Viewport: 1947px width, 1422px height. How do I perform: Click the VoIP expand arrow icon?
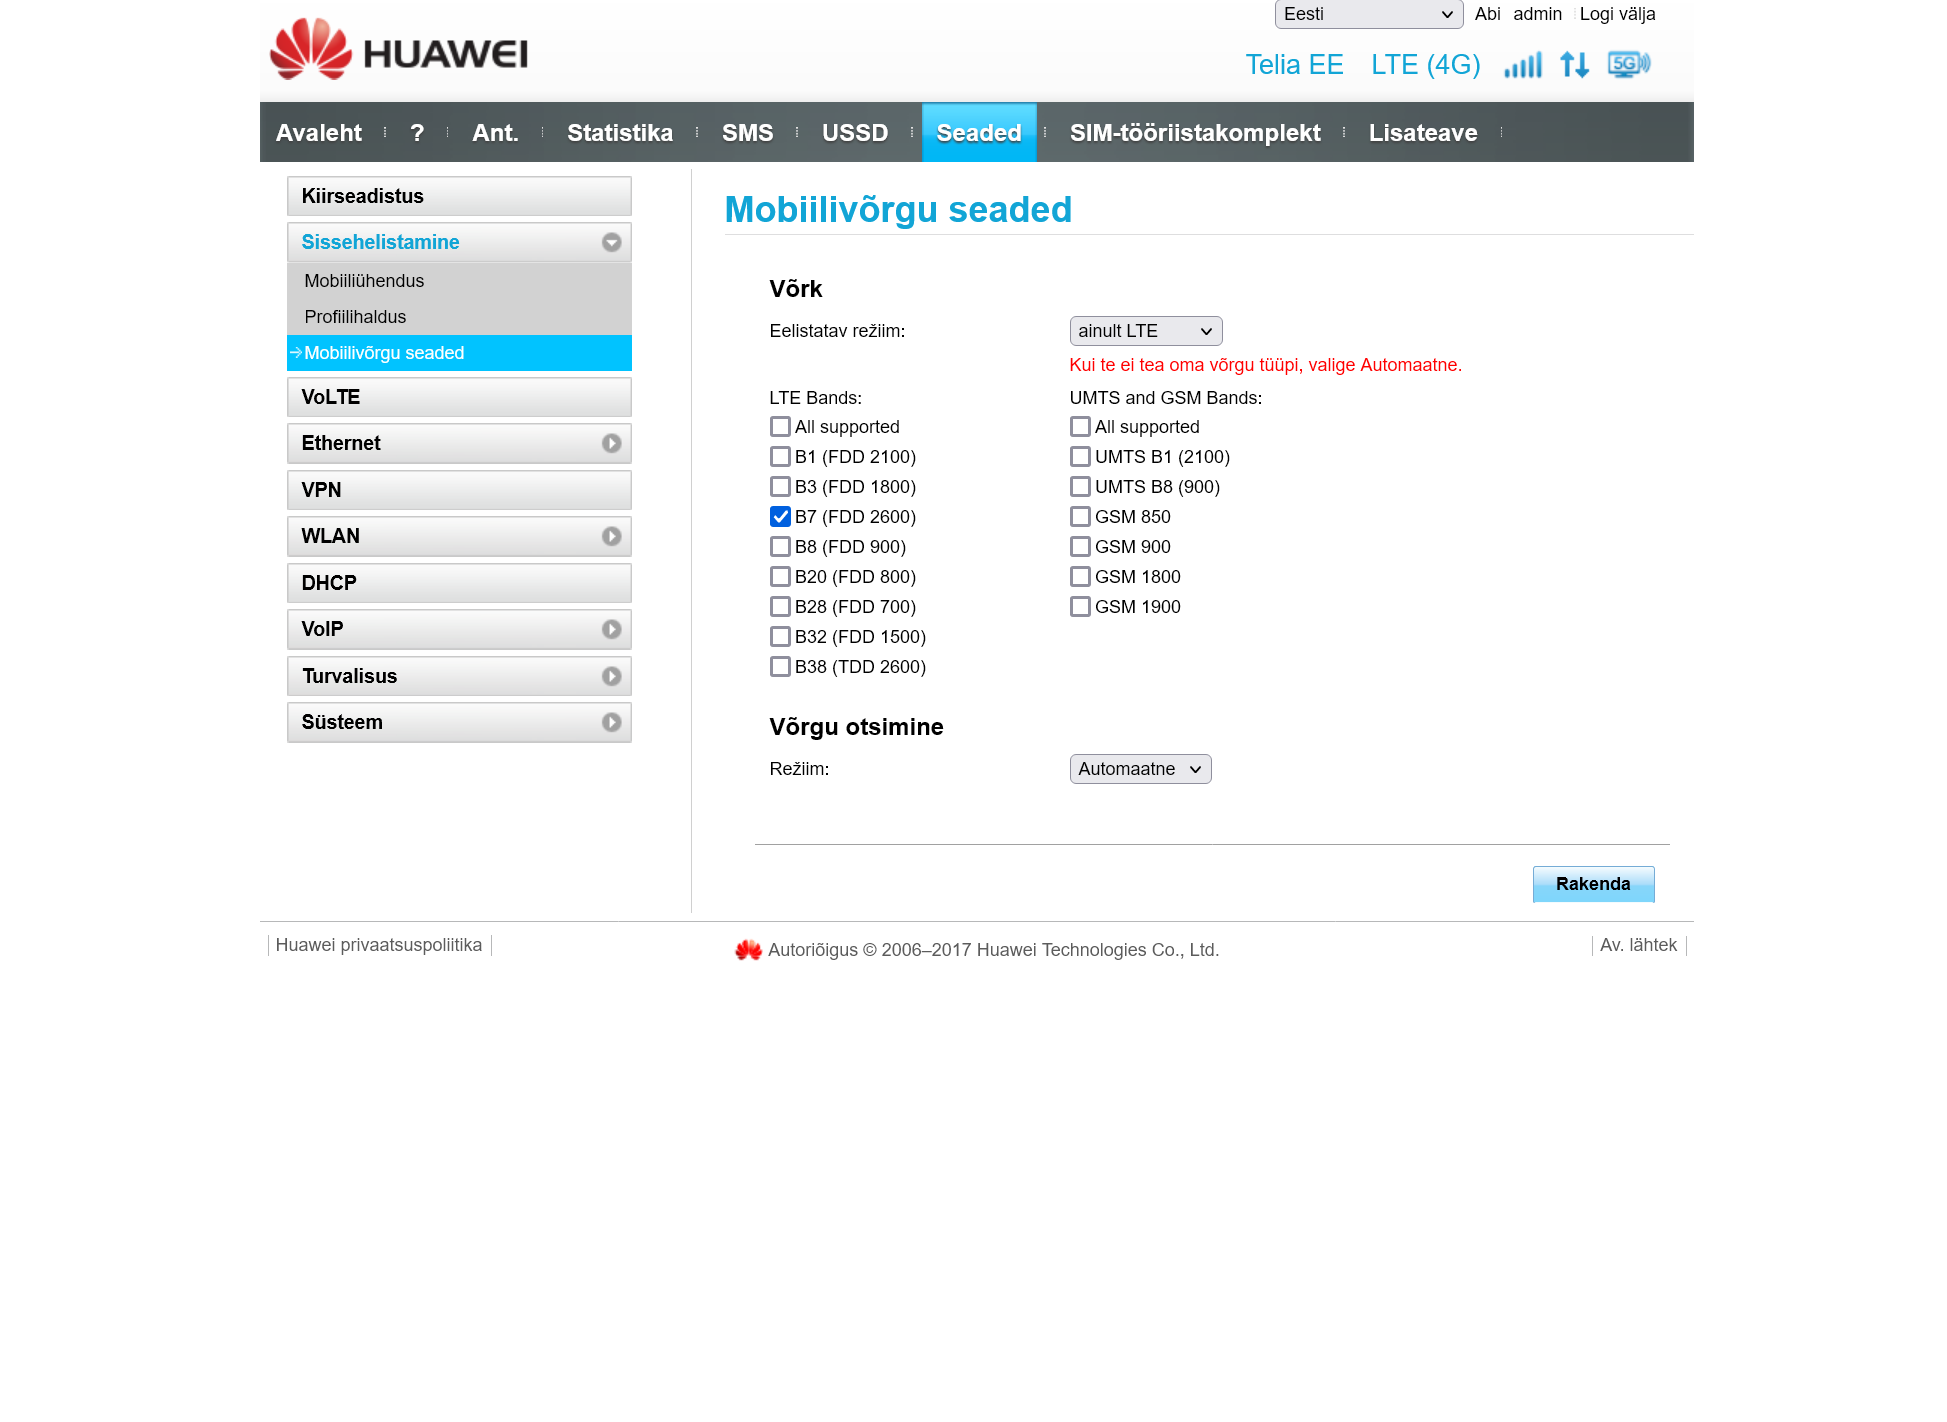click(611, 629)
